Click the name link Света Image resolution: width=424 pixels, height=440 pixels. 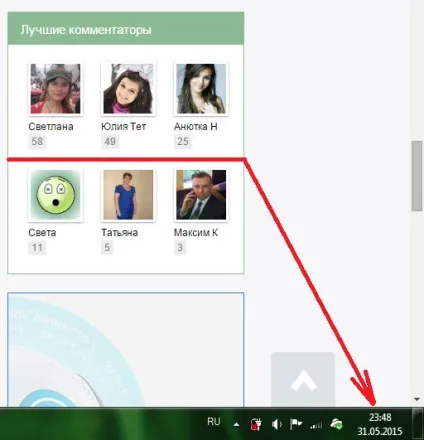42,232
